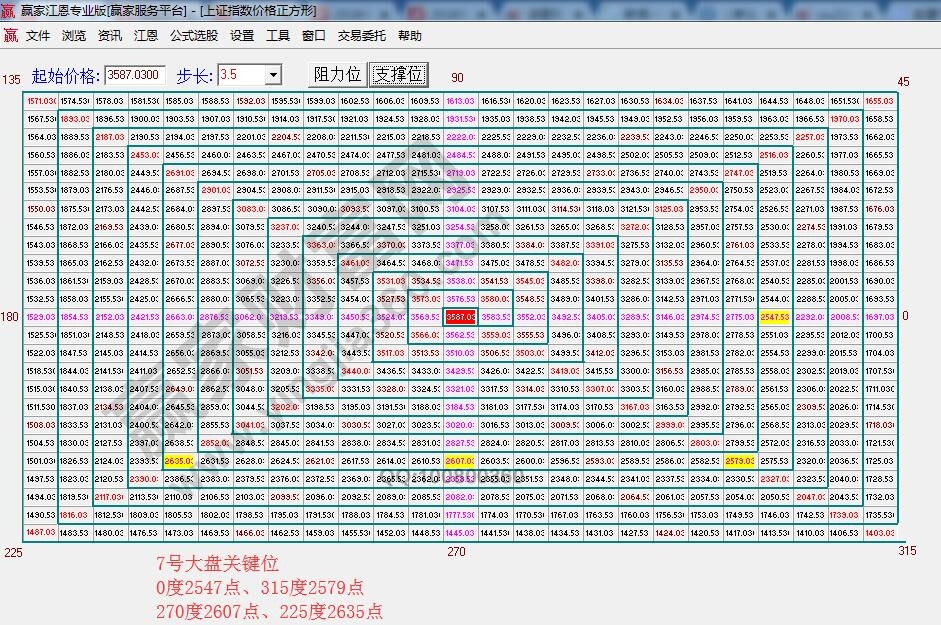The image size is (941, 625).
Task: Open the 文件 menu
Action: (37, 35)
